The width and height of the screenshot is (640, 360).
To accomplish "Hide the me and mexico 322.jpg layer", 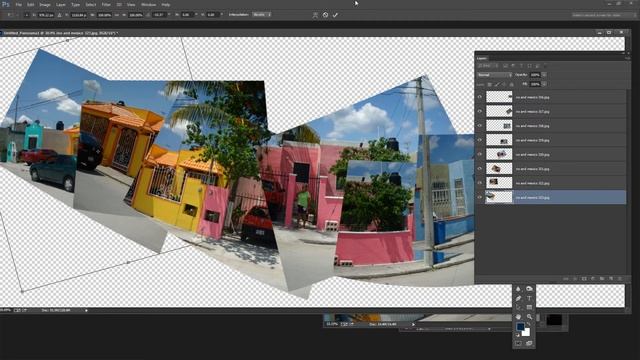I will point(480,183).
